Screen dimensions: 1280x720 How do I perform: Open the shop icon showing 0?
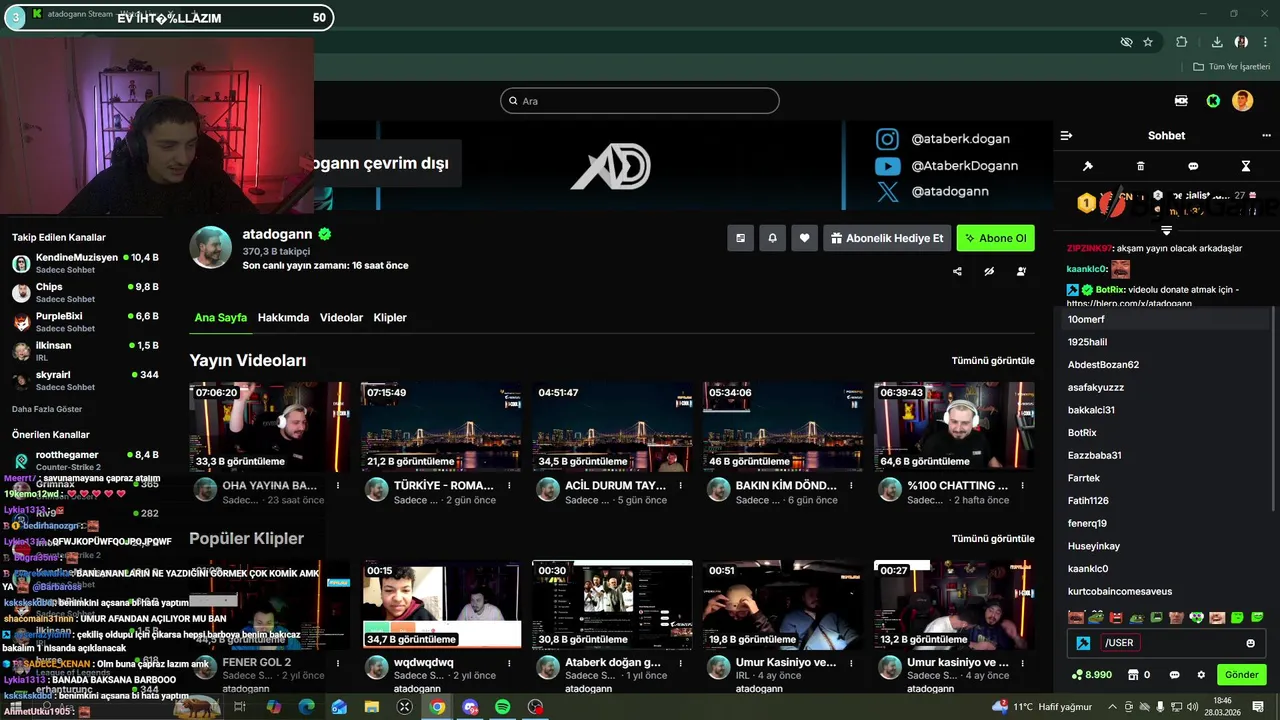click(x=1138, y=675)
